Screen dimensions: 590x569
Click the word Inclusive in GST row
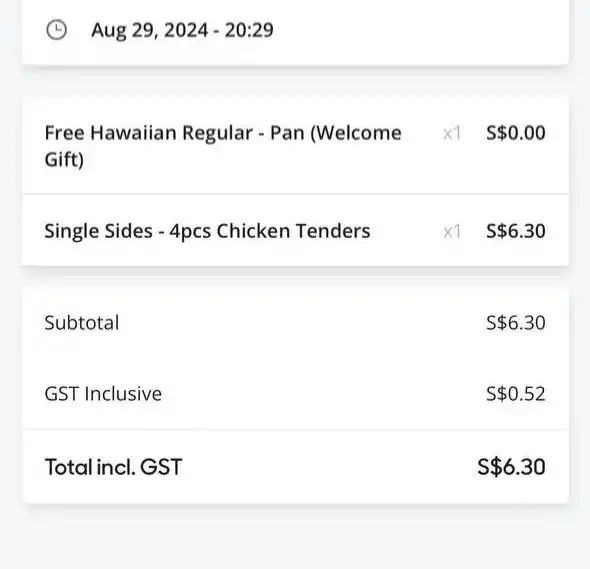point(123,394)
